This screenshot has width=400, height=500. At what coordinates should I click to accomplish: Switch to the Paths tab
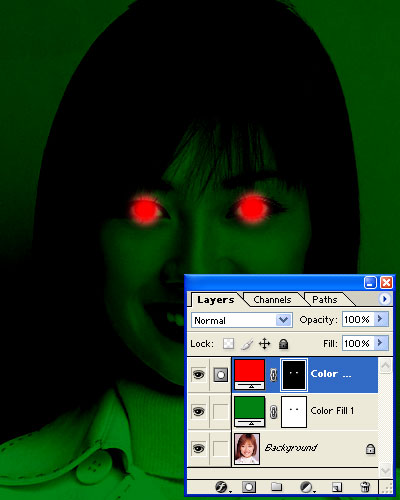tap(325, 300)
